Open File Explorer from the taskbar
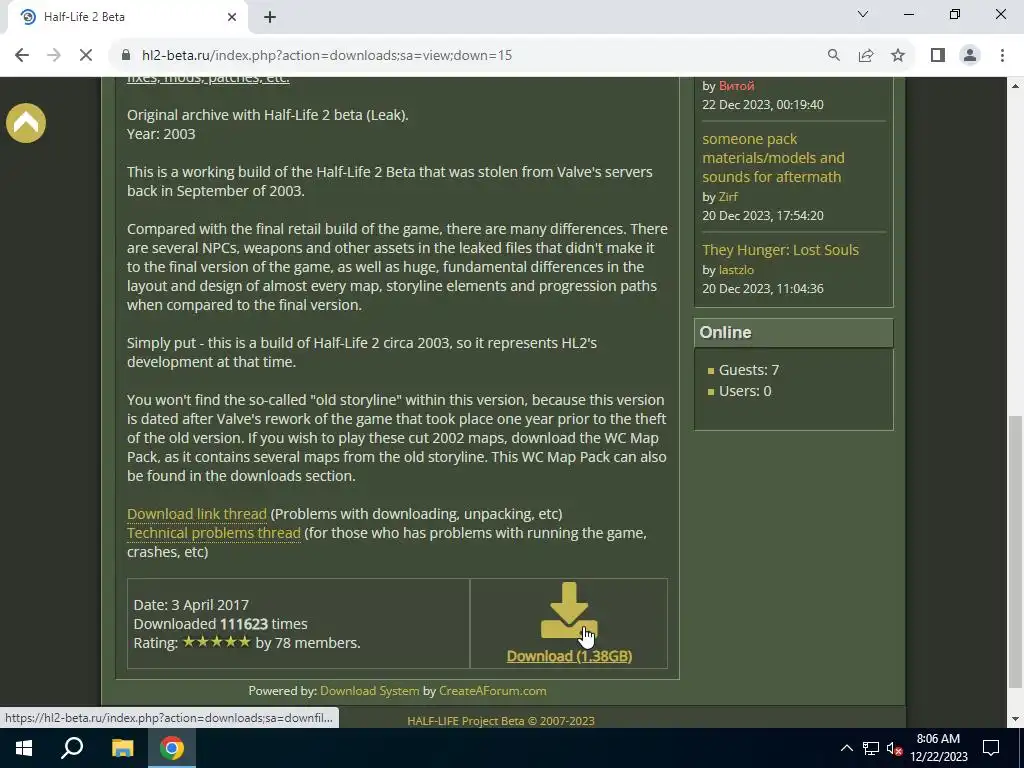Viewport: 1024px width, 768px height. point(122,748)
